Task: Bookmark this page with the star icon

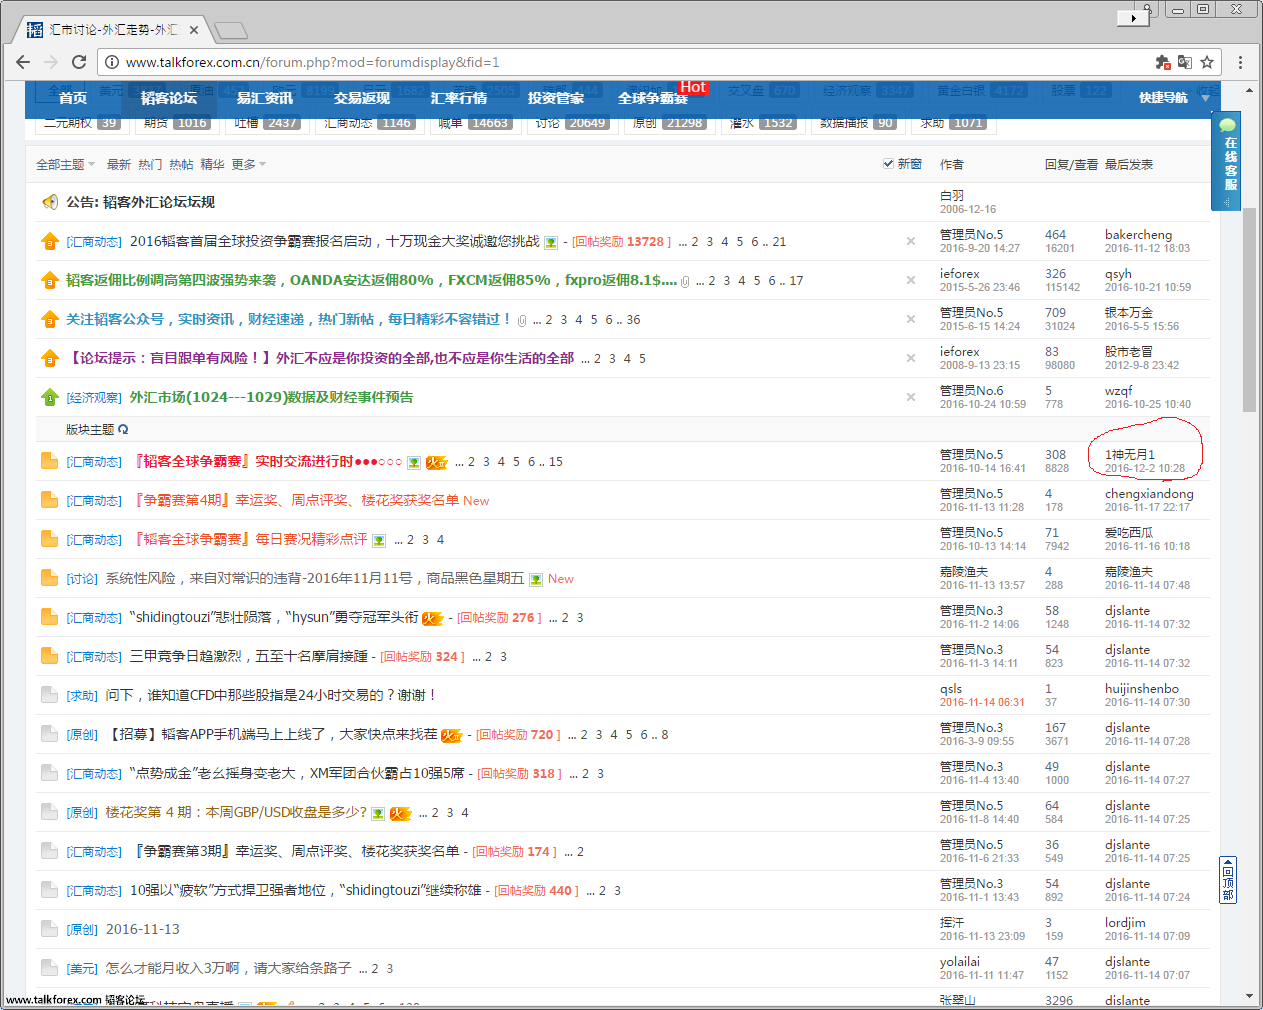Action: click(1207, 62)
